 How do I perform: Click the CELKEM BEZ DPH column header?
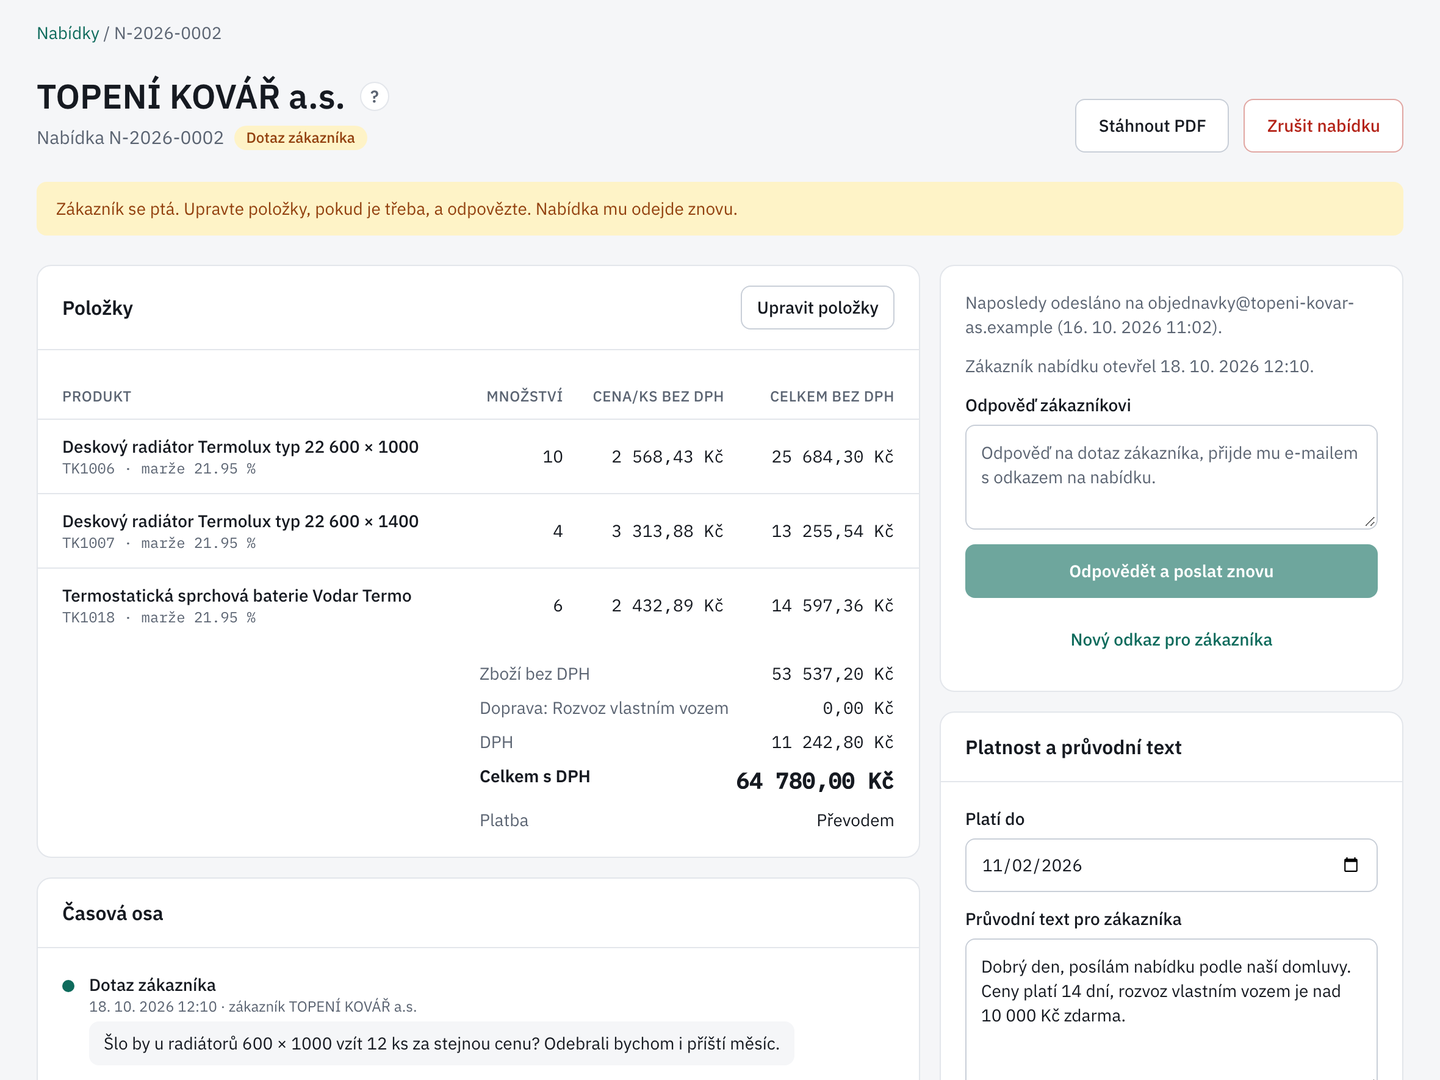point(832,397)
